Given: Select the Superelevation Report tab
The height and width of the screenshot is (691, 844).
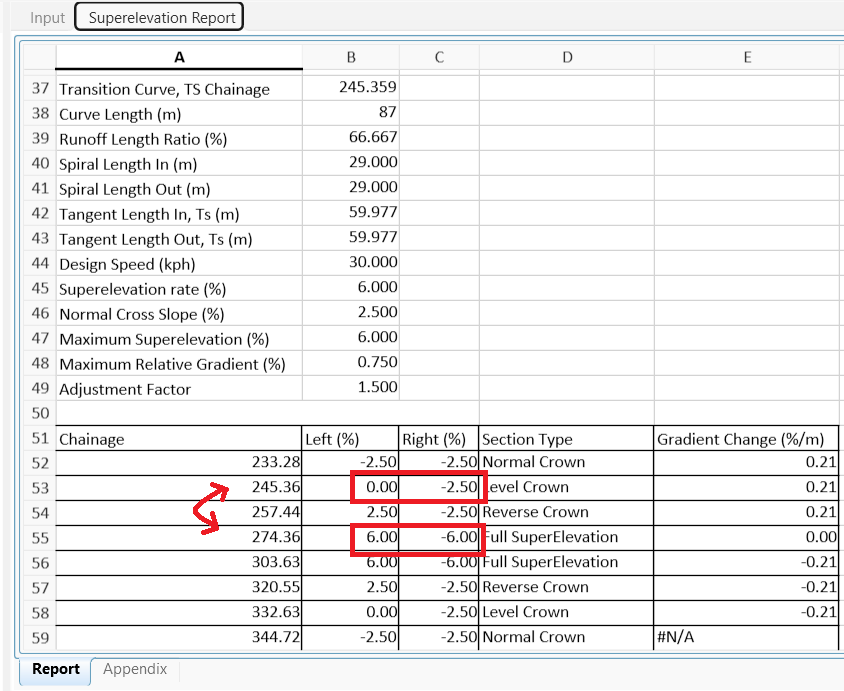Looking at the screenshot, I should point(158,17).
